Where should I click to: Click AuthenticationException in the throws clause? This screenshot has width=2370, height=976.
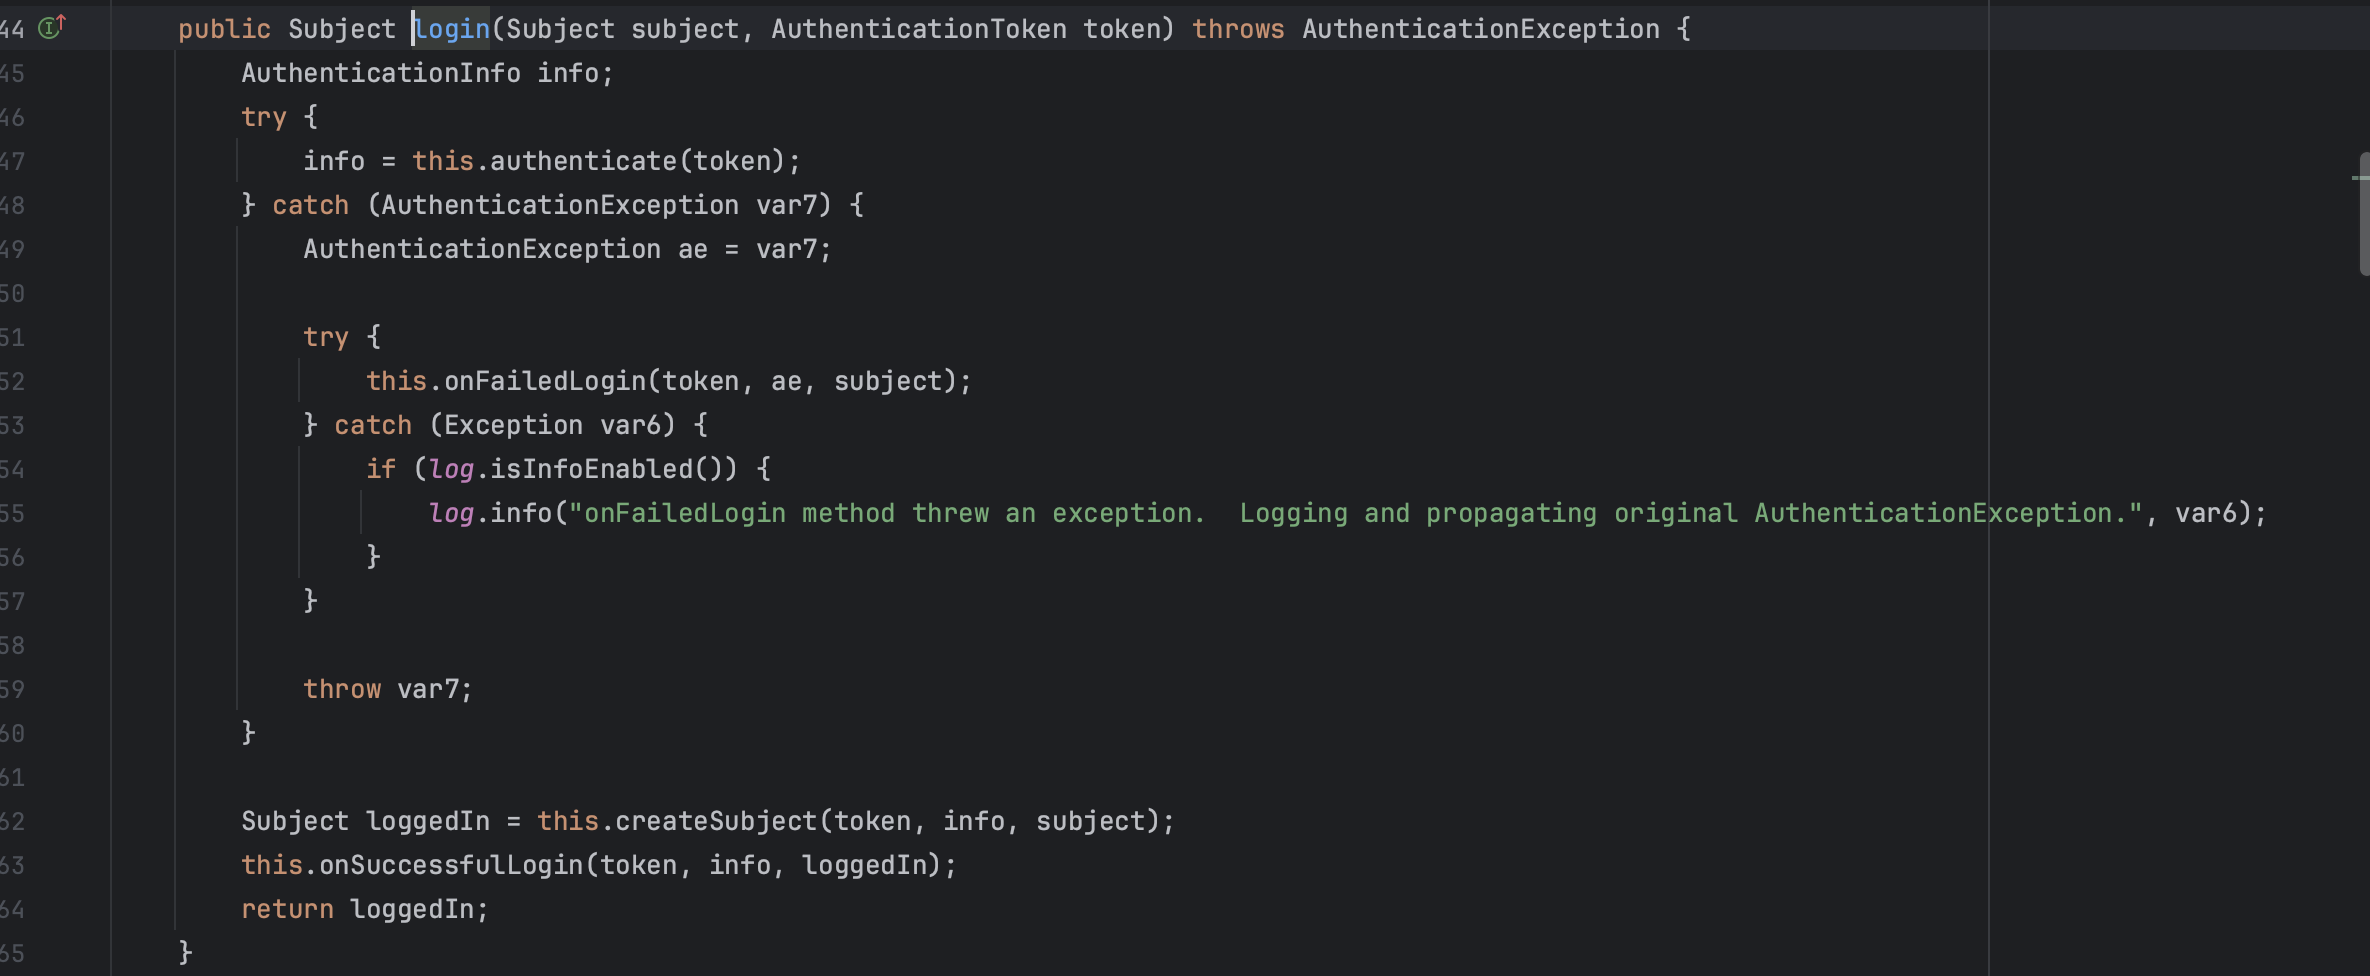1480,29
